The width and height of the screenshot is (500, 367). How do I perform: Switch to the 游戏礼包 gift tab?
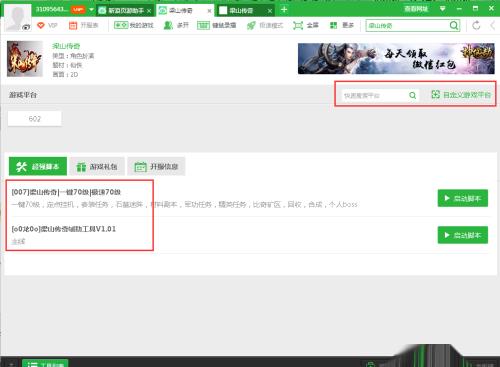tap(97, 166)
